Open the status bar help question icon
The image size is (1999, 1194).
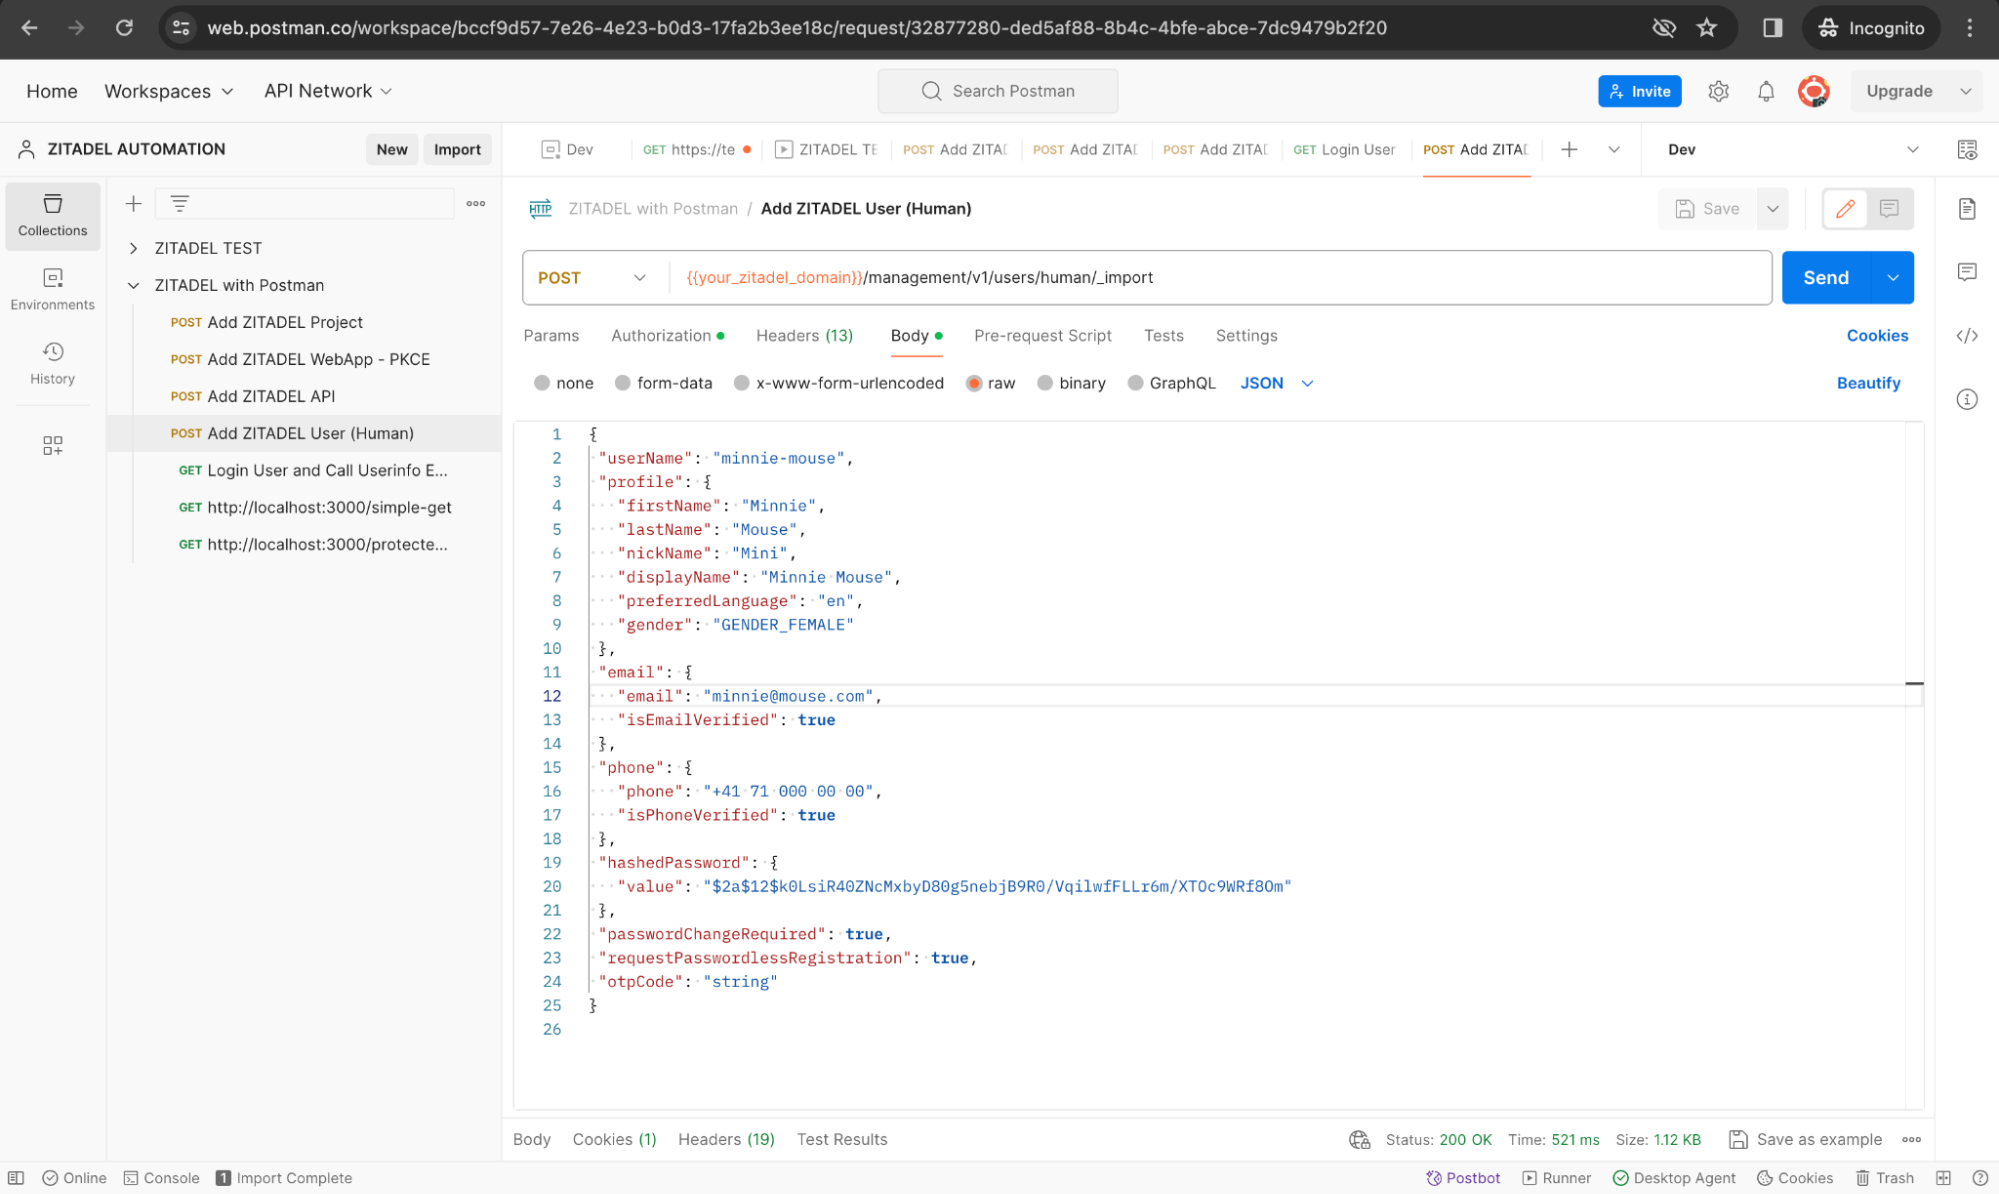1979,1178
